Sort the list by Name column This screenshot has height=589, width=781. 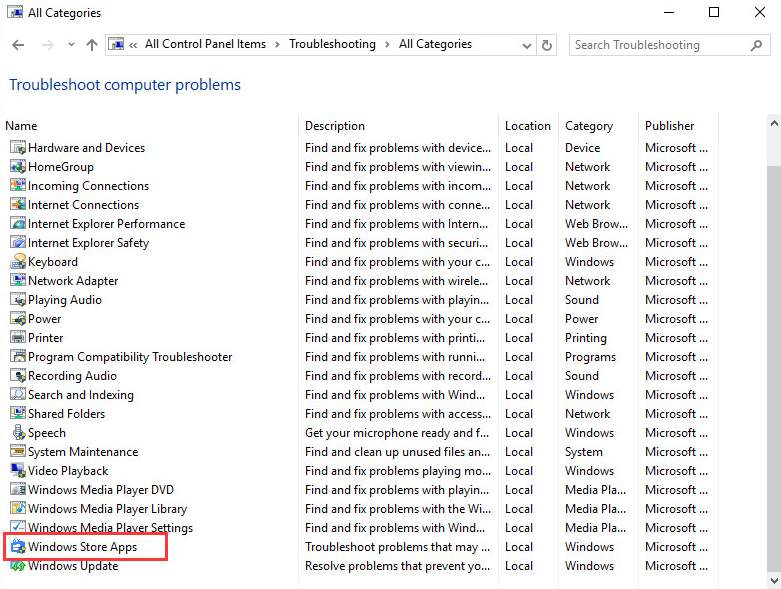pyautogui.click(x=21, y=126)
